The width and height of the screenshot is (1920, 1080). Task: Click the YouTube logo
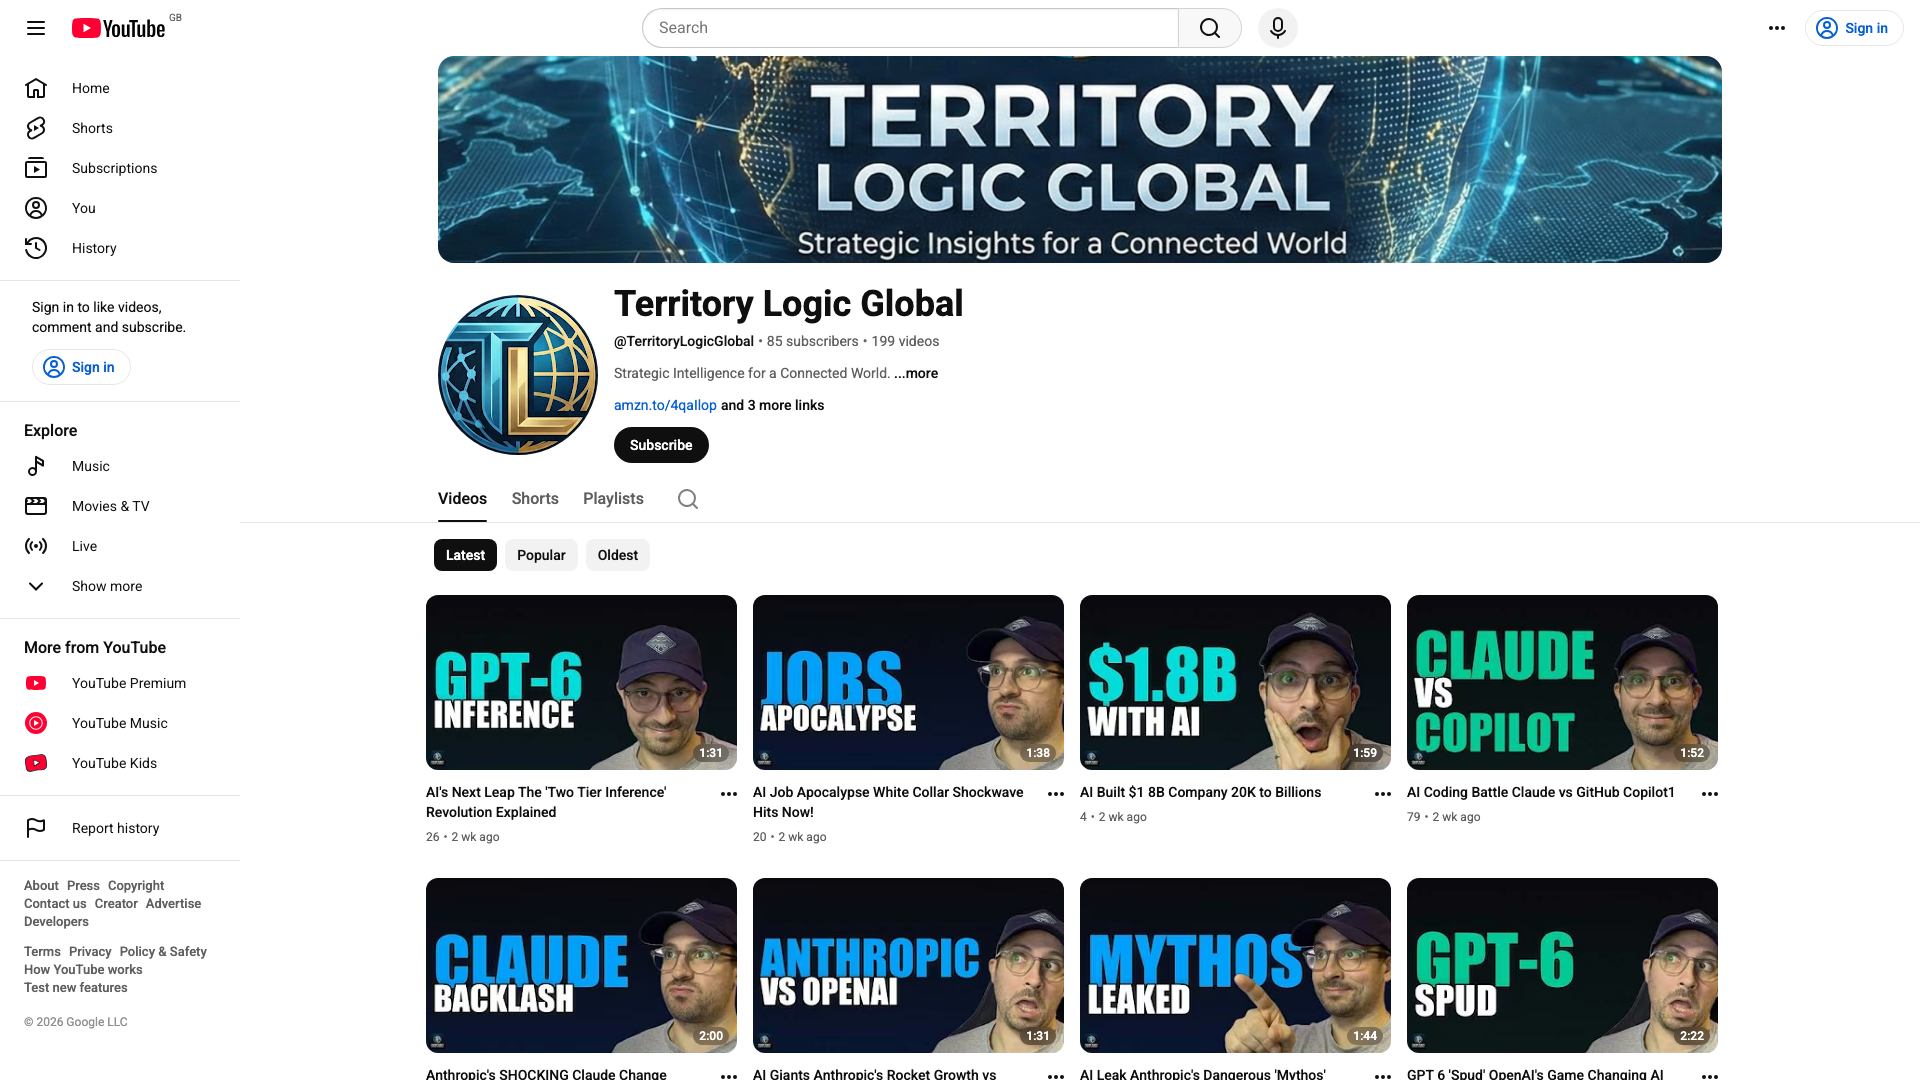click(119, 28)
